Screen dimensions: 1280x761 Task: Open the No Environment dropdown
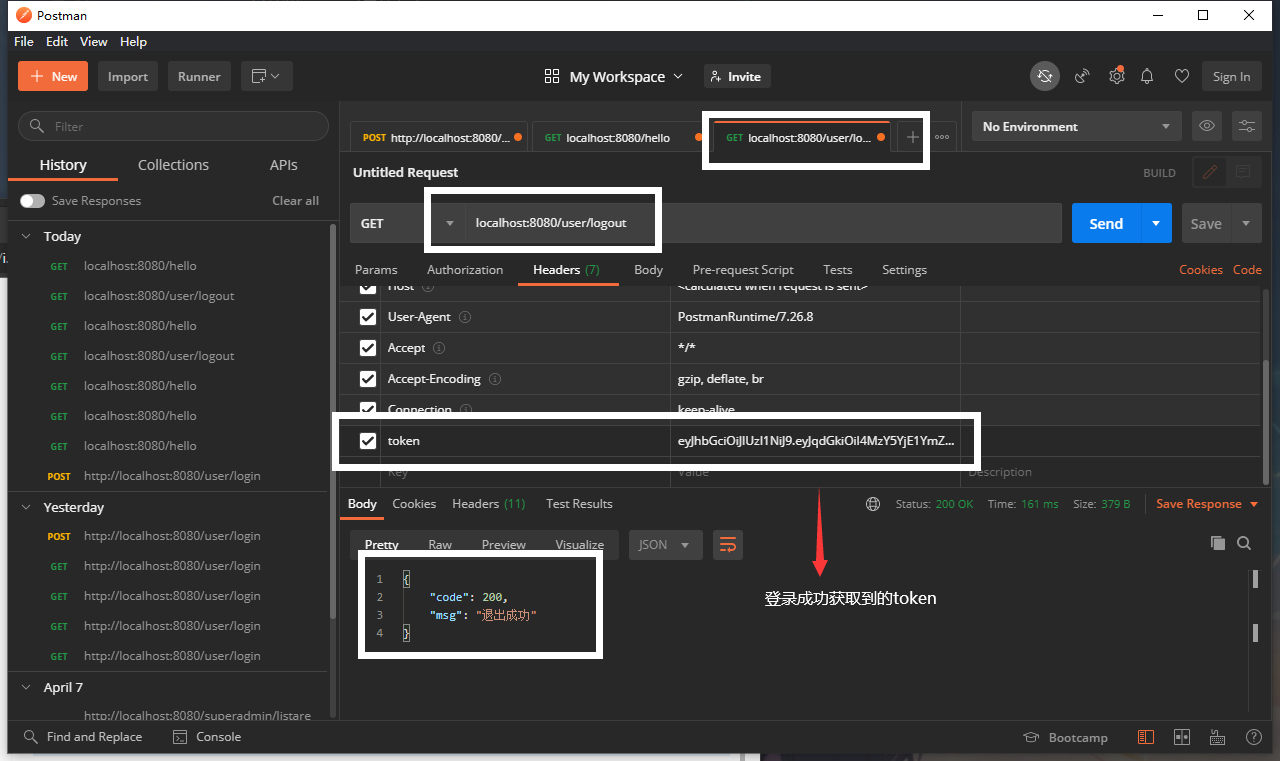point(1076,126)
